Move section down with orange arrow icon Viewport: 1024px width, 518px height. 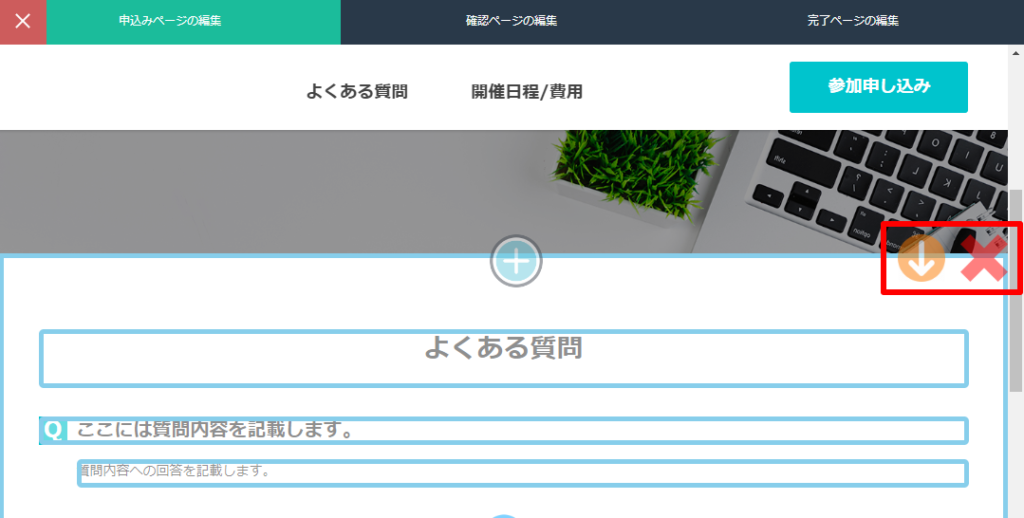[x=921, y=258]
